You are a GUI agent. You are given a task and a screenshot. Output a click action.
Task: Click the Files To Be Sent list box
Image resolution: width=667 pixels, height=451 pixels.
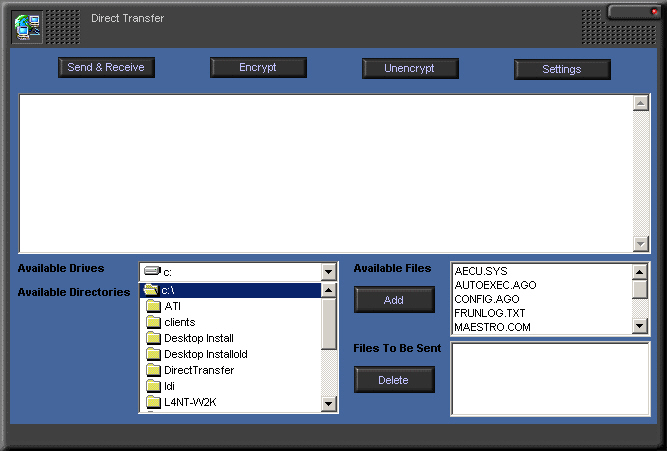pos(550,379)
